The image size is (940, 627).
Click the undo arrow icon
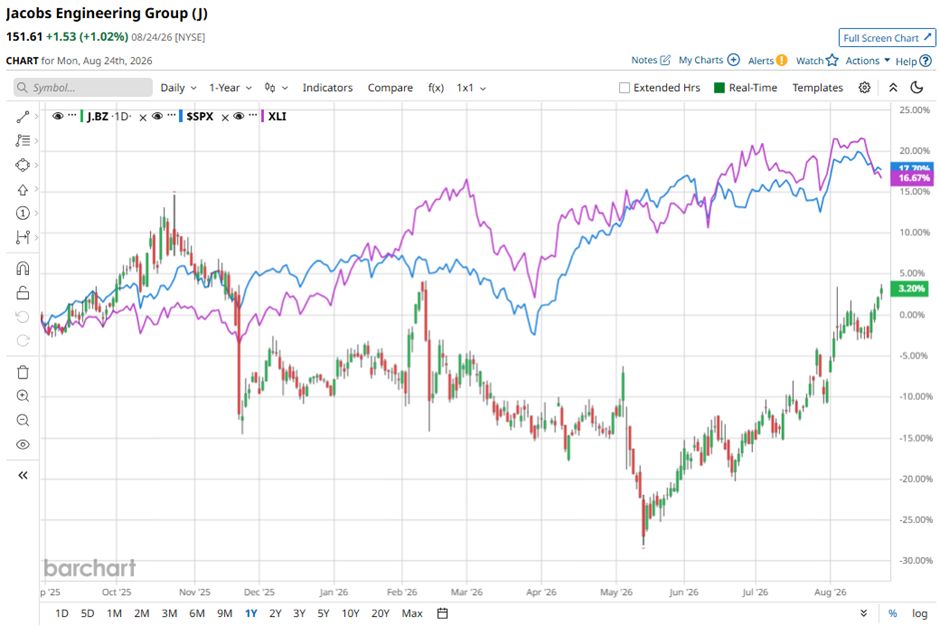(23, 316)
